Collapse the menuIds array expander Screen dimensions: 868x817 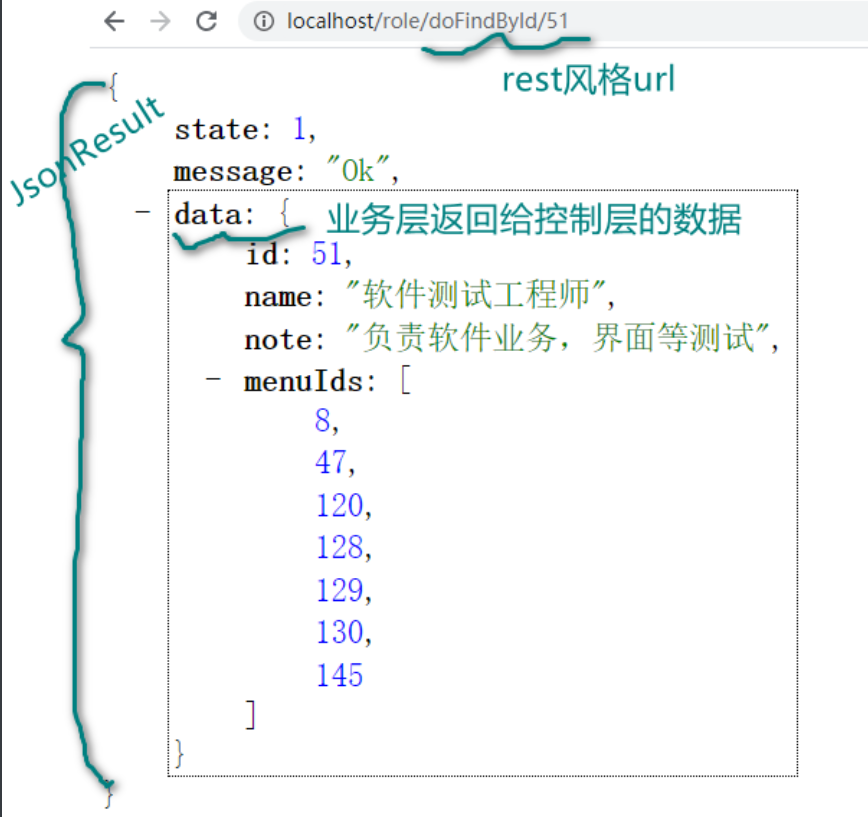pyautogui.click(x=213, y=380)
